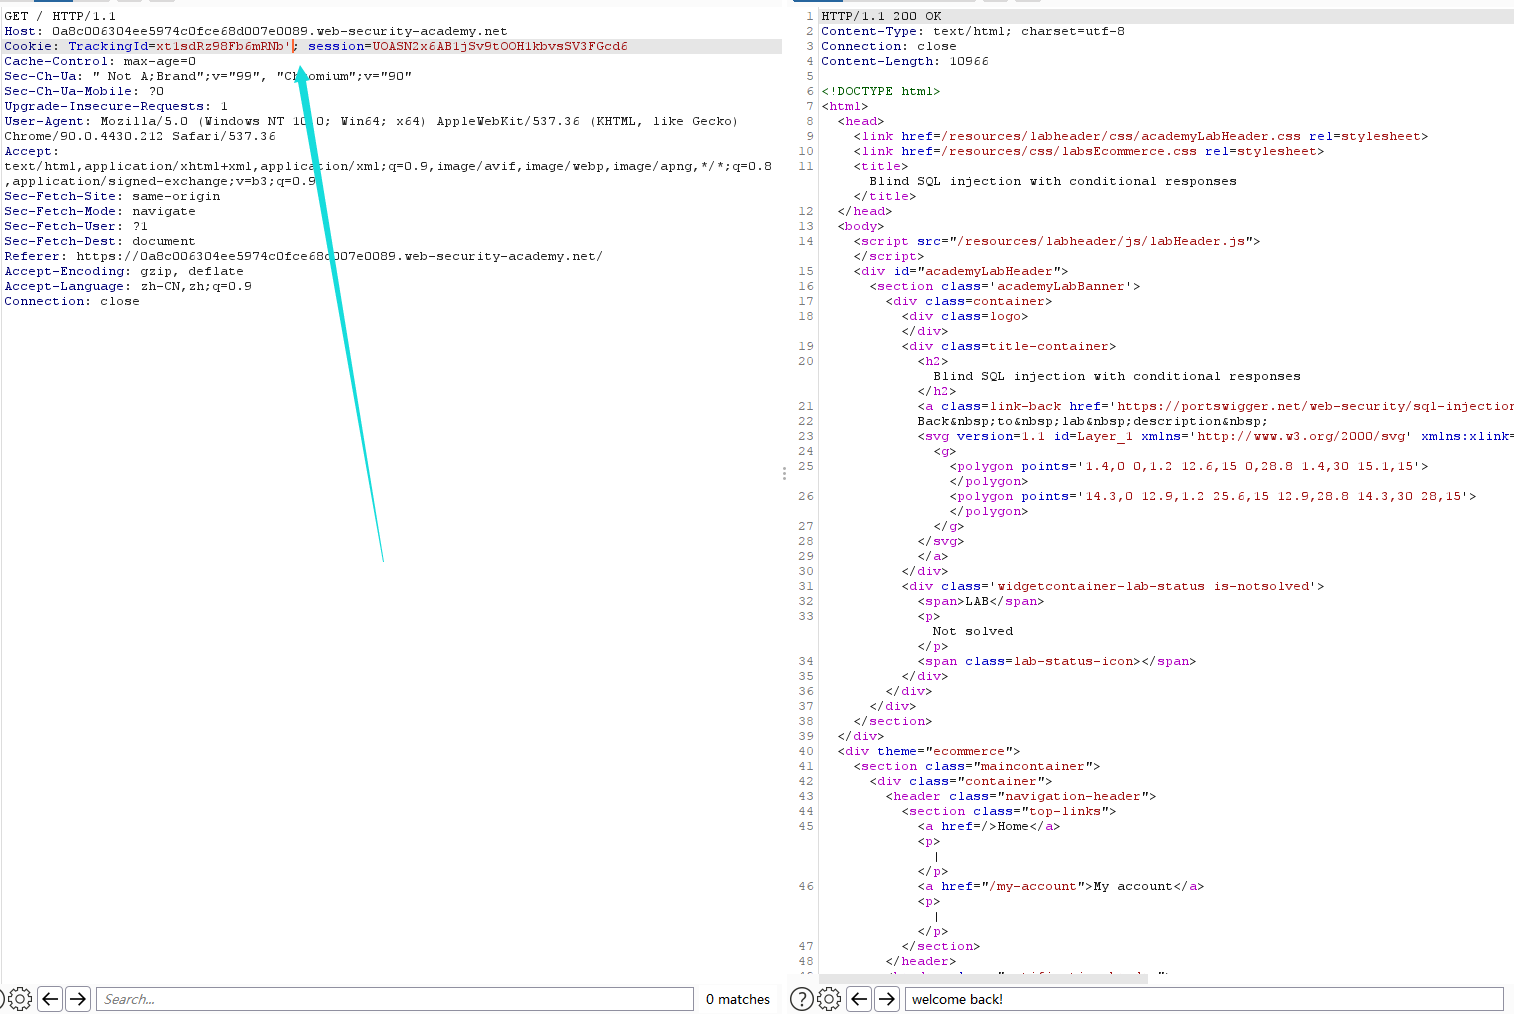Open response search settings gear

click(829, 998)
